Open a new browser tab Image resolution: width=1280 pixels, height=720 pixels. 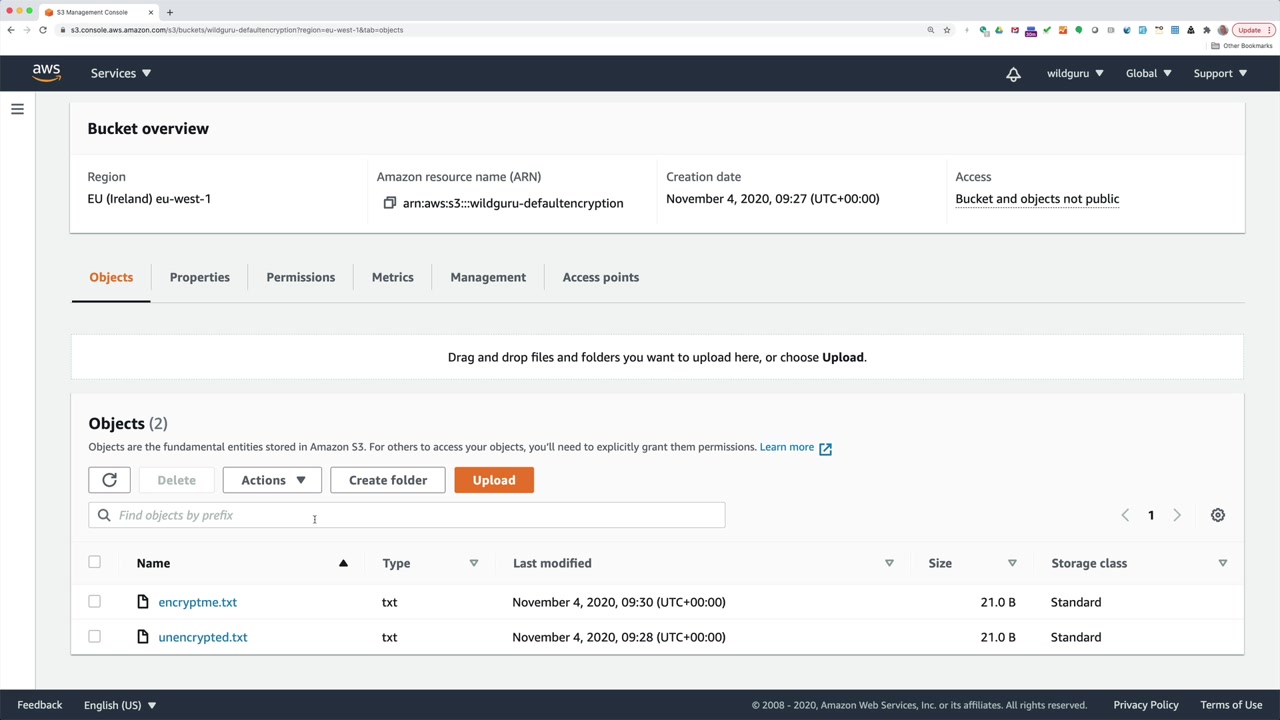pyautogui.click(x=169, y=12)
